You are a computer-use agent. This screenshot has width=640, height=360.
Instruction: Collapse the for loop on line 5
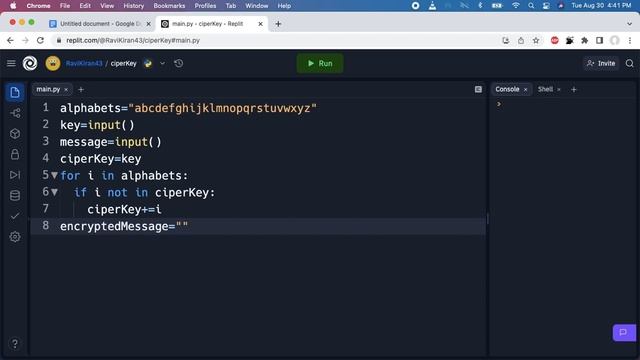click(x=54, y=176)
